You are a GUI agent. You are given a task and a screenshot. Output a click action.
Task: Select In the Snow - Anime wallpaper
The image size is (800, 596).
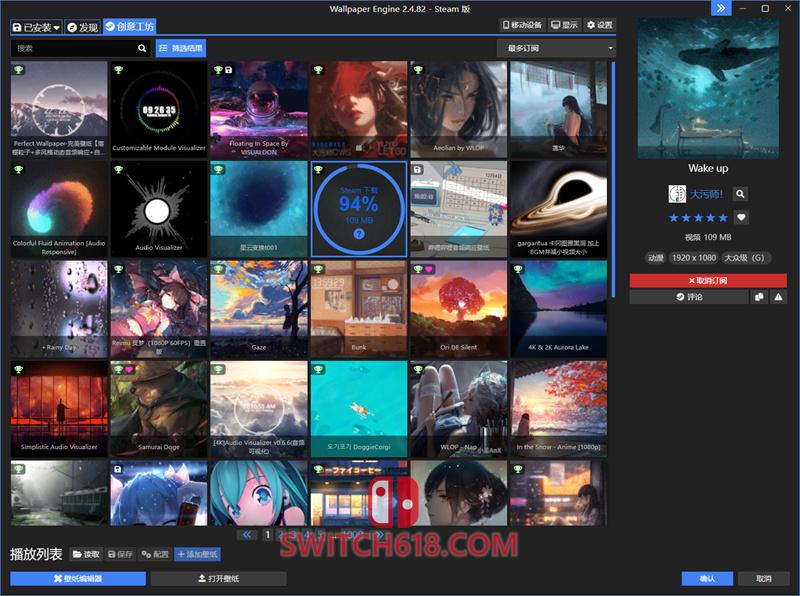[558, 408]
